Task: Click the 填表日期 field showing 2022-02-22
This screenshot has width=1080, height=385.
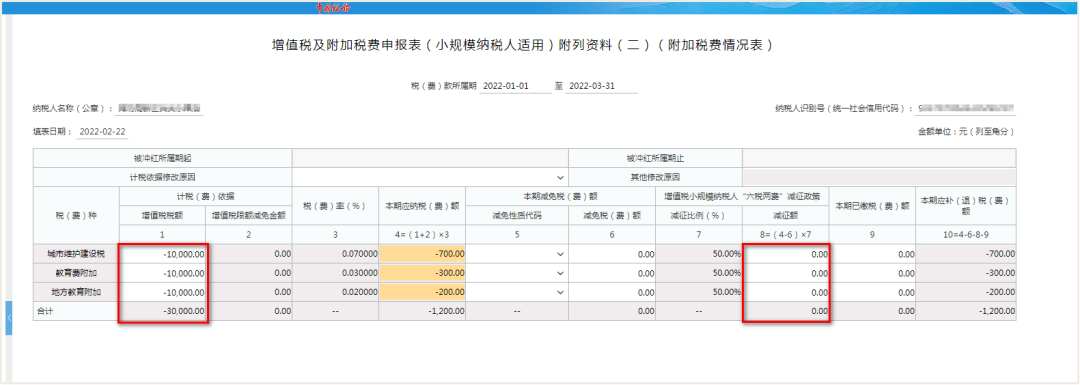Action: coord(103,131)
